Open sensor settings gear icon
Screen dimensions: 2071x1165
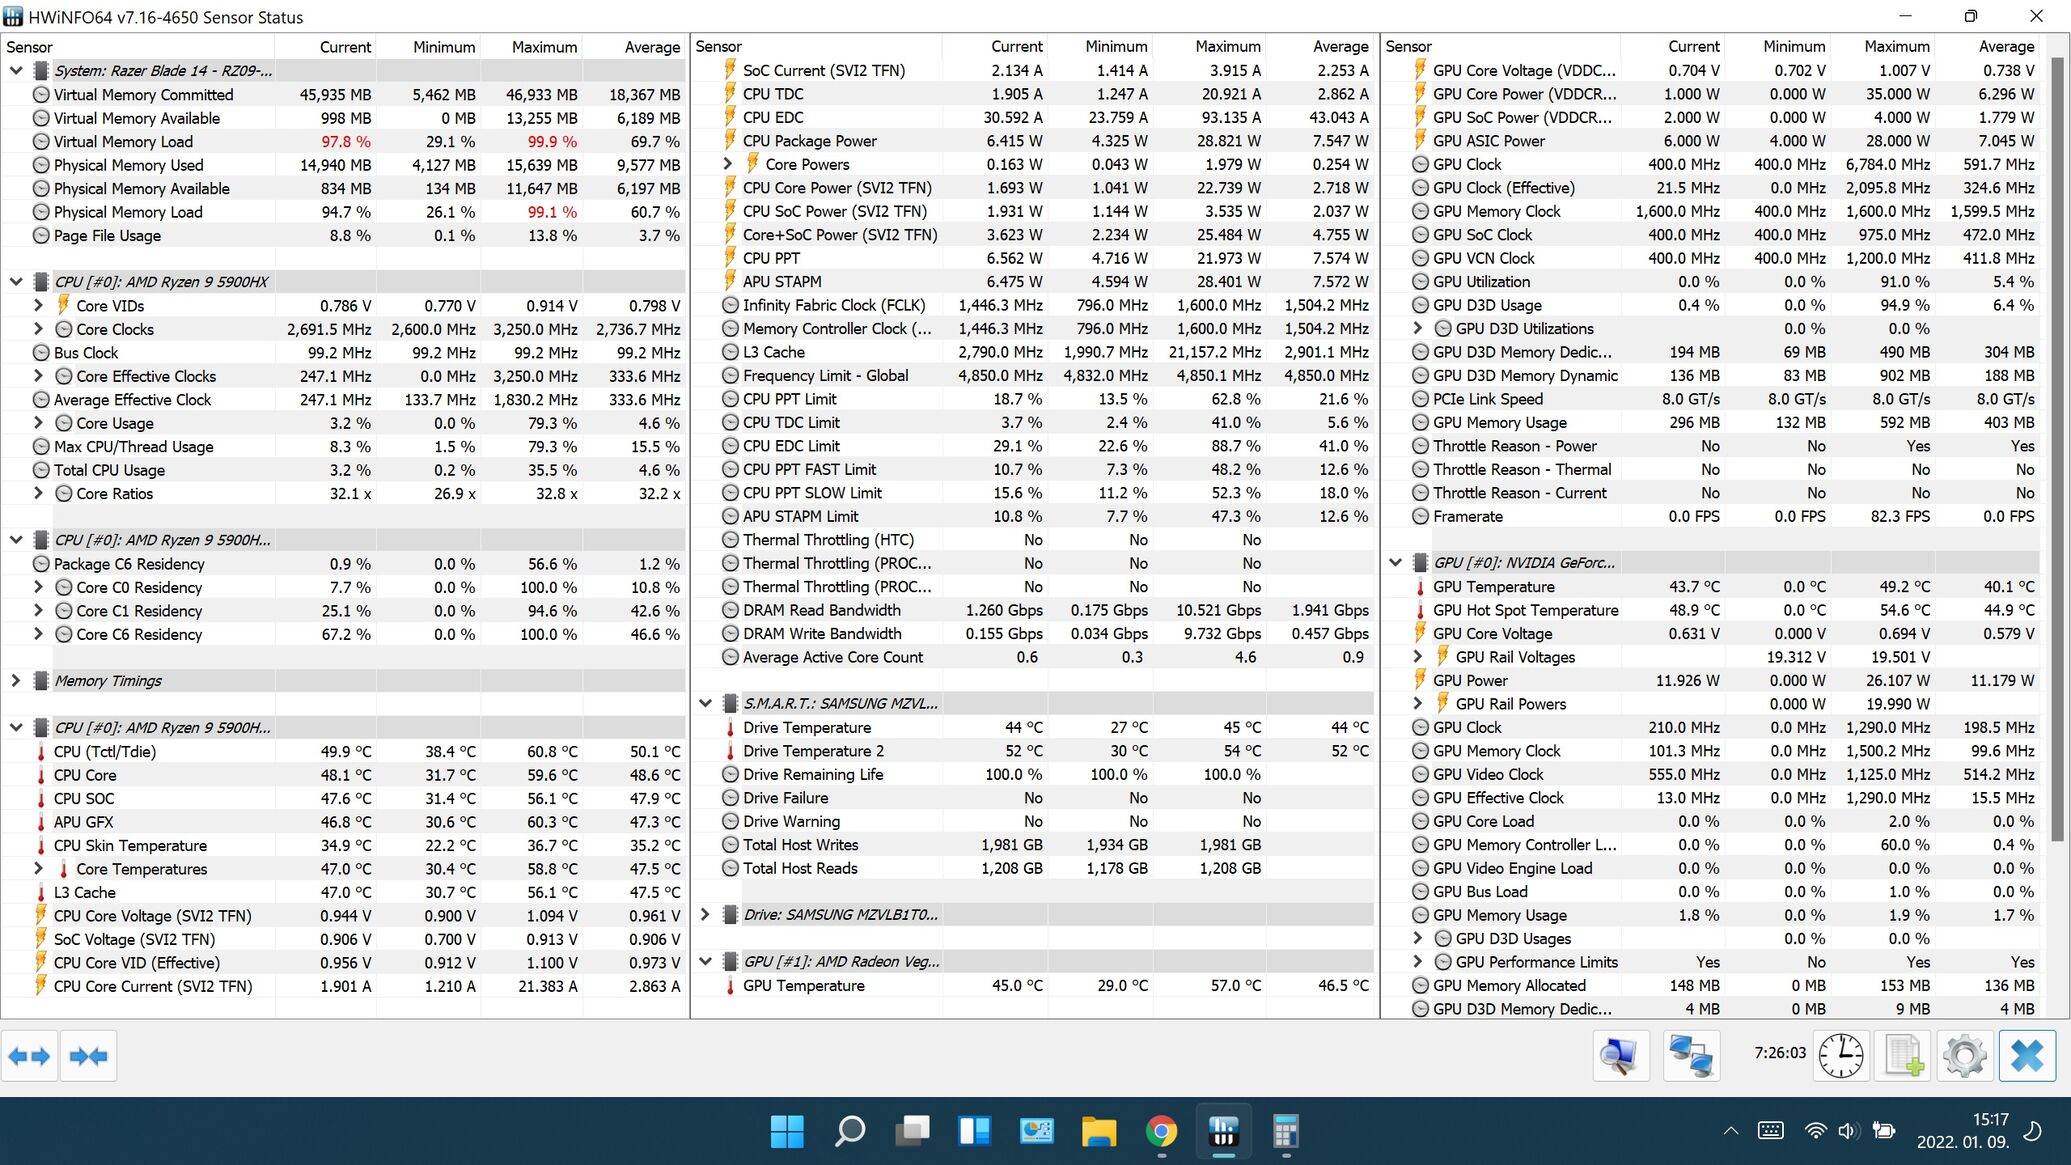click(x=1964, y=1056)
